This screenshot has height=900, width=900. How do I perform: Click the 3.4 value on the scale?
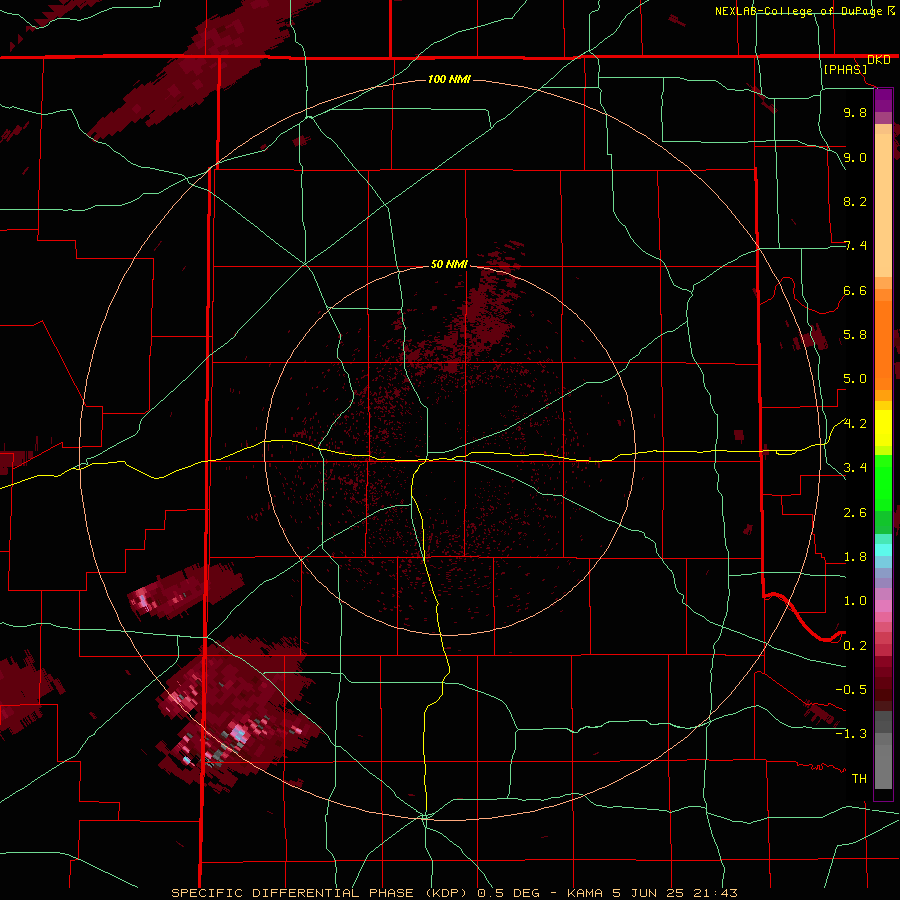pos(855,468)
